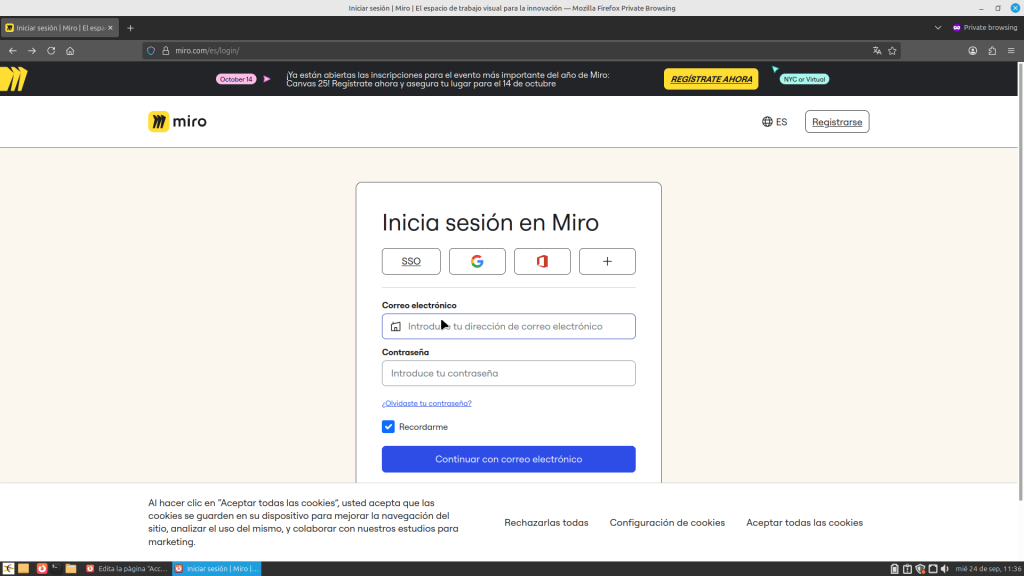This screenshot has width=1024, height=576.
Task: Open Firefox hamburger application menu
Action: (1010, 50)
